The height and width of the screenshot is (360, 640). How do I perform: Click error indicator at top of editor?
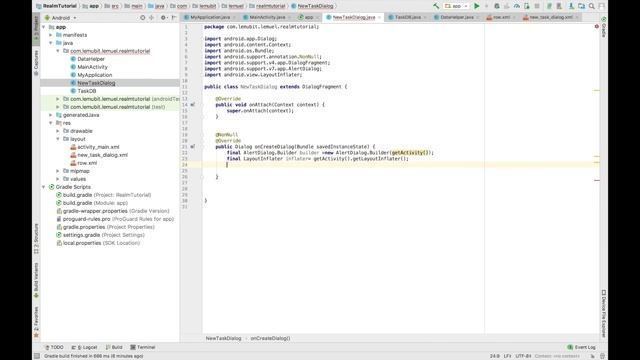pos(596,27)
